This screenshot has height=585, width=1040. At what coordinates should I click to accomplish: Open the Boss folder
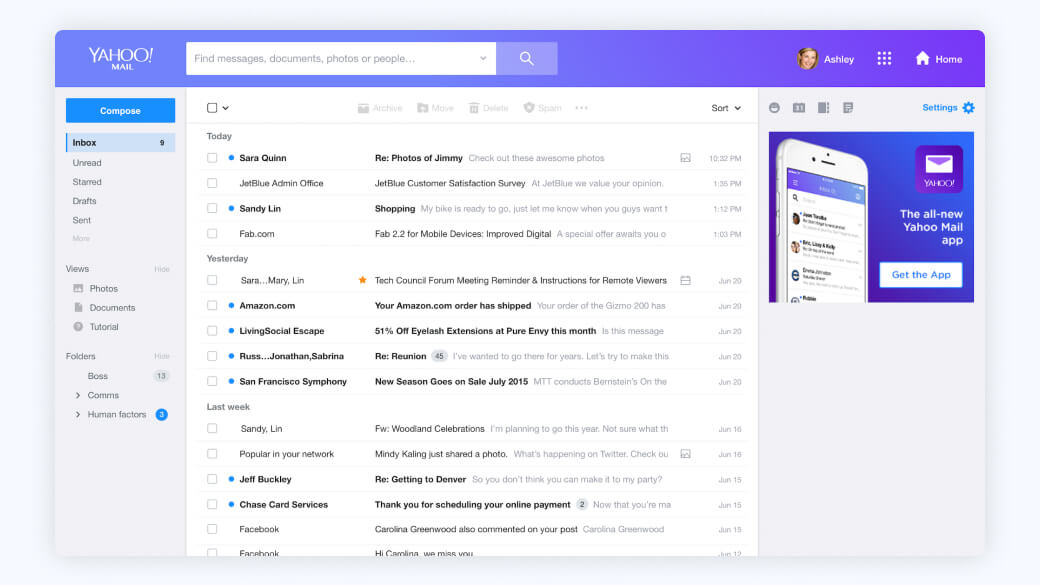98,376
